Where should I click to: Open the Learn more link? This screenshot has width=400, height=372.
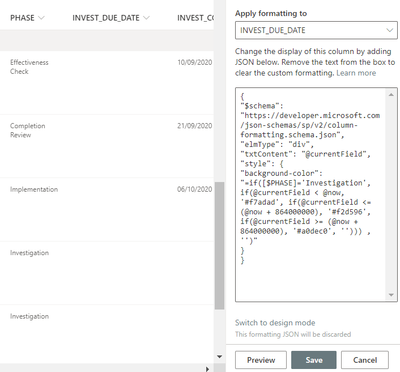[356, 73]
